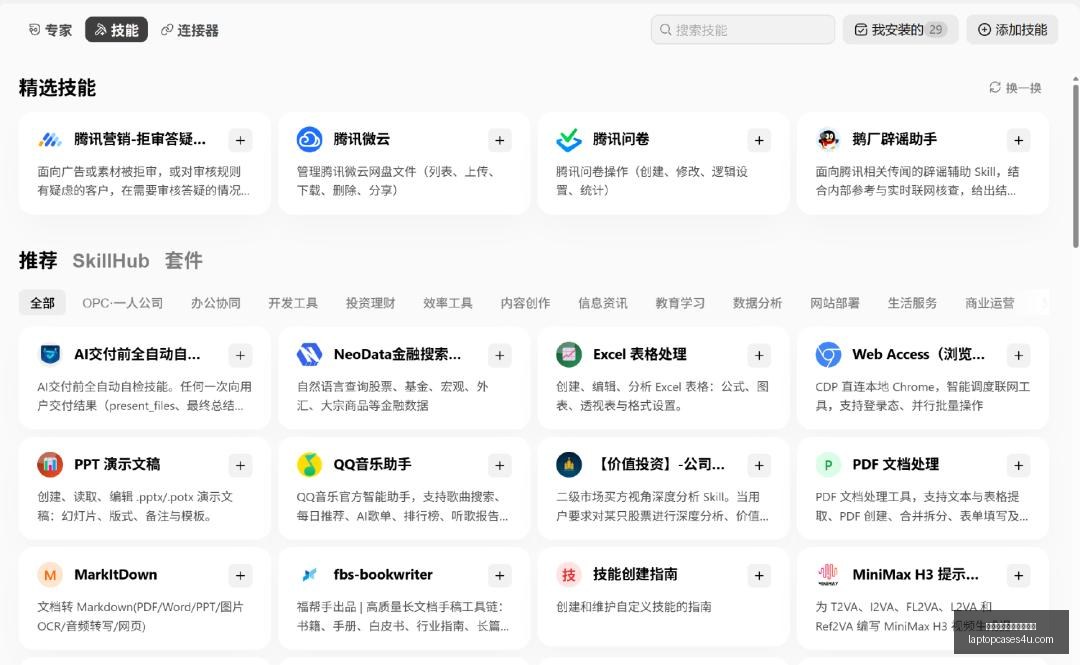
Task: Open the 套件 section tab
Action: (183, 260)
